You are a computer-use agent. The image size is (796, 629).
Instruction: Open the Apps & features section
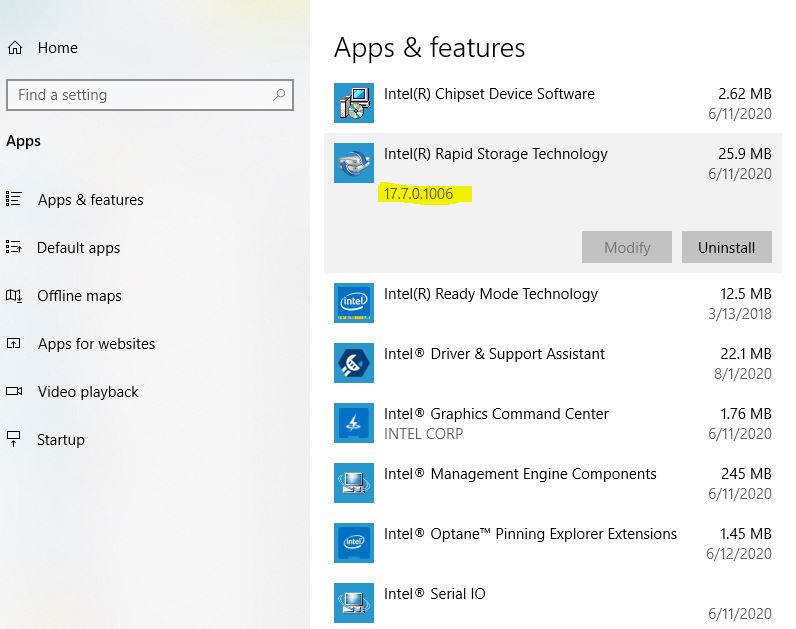point(90,200)
